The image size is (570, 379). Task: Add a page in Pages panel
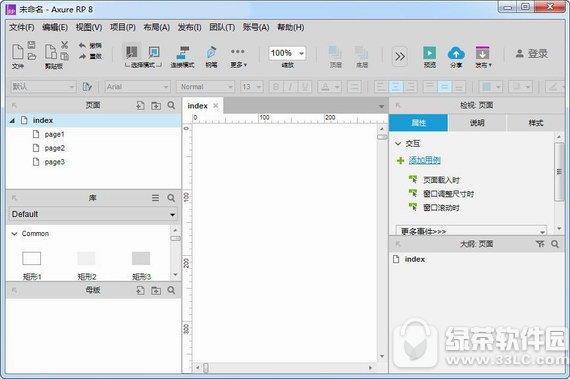pos(140,106)
